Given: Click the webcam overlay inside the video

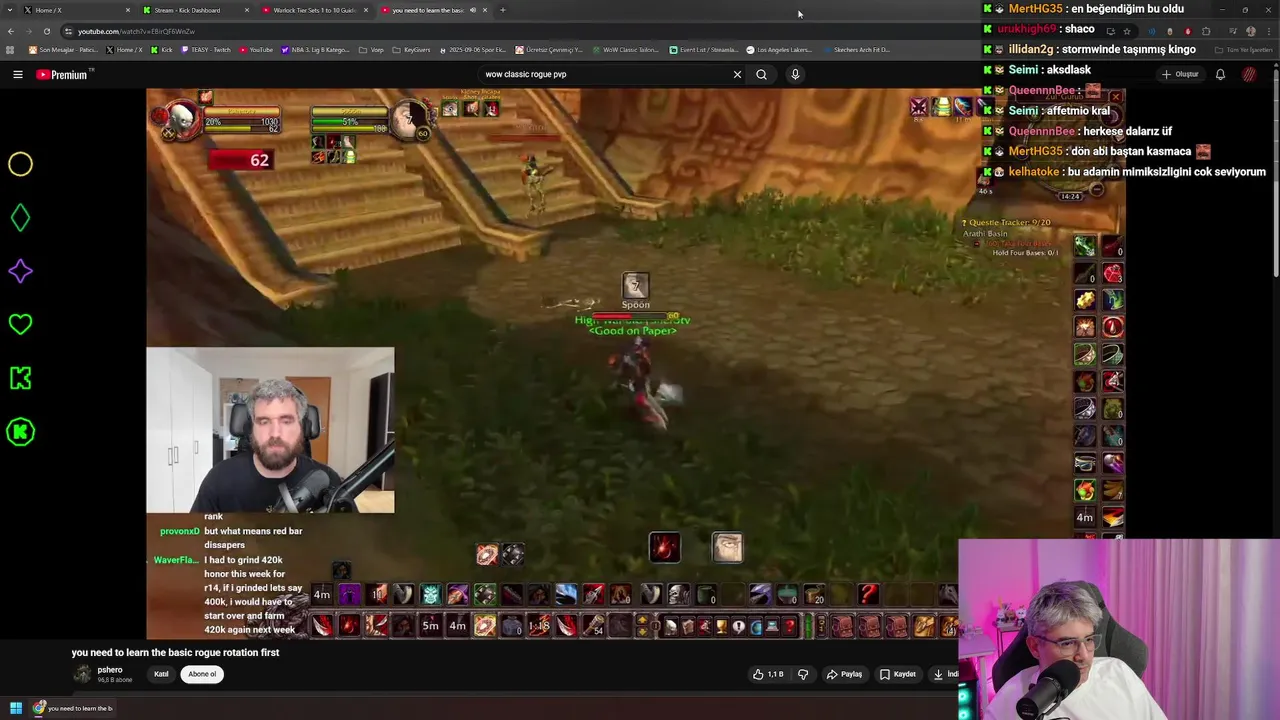Looking at the screenshot, I should click(x=270, y=430).
